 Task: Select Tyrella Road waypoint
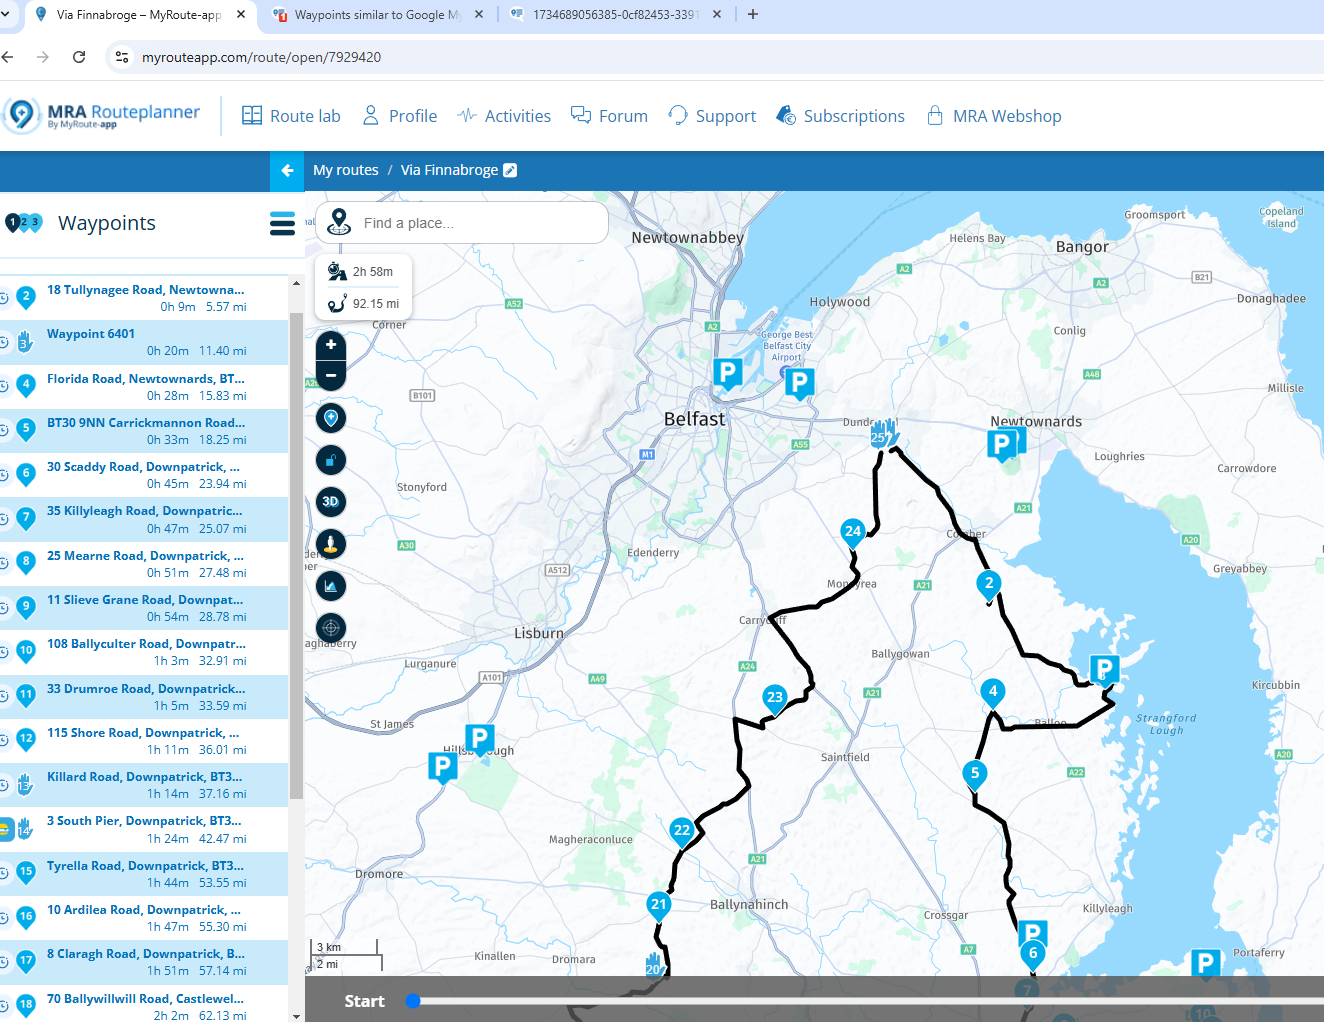(x=144, y=874)
